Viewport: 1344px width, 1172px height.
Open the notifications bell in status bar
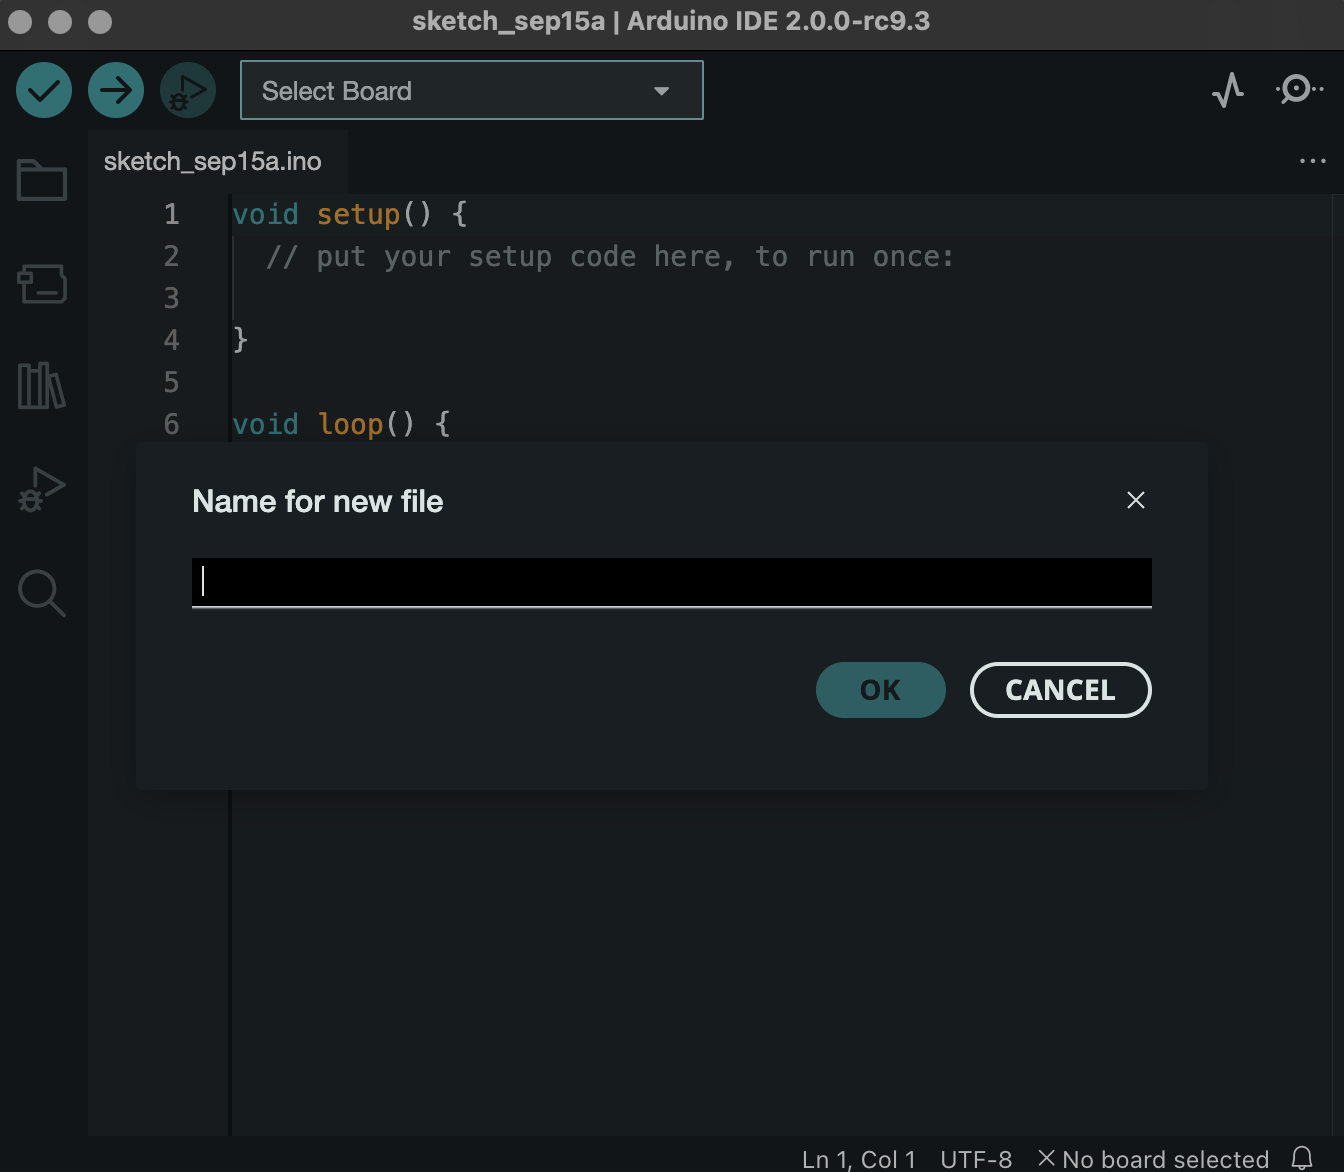[x=1302, y=1159]
